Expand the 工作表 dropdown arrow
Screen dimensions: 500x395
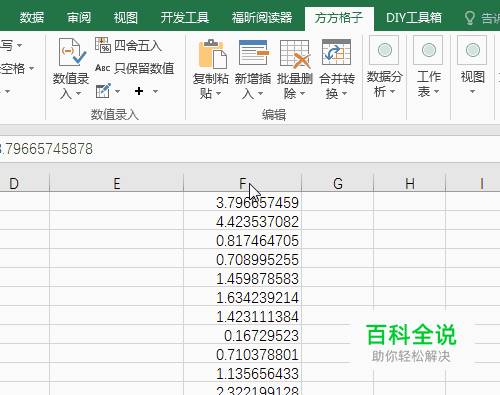tap(436, 91)
